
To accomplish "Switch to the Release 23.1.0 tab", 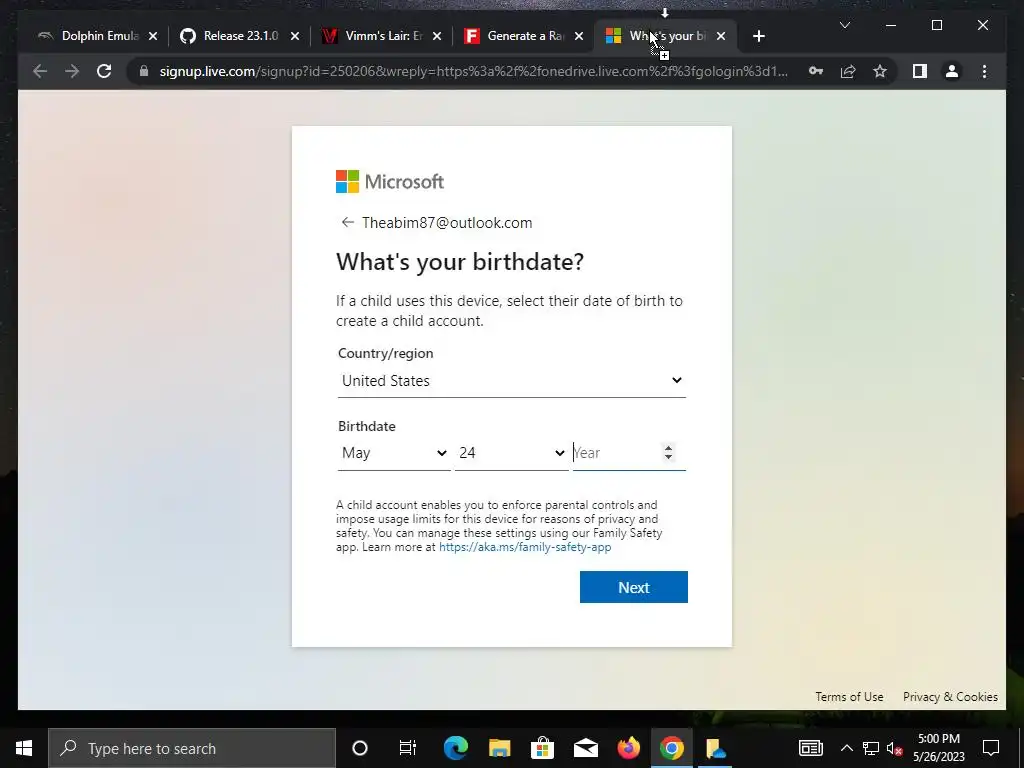I will point(240,36).
